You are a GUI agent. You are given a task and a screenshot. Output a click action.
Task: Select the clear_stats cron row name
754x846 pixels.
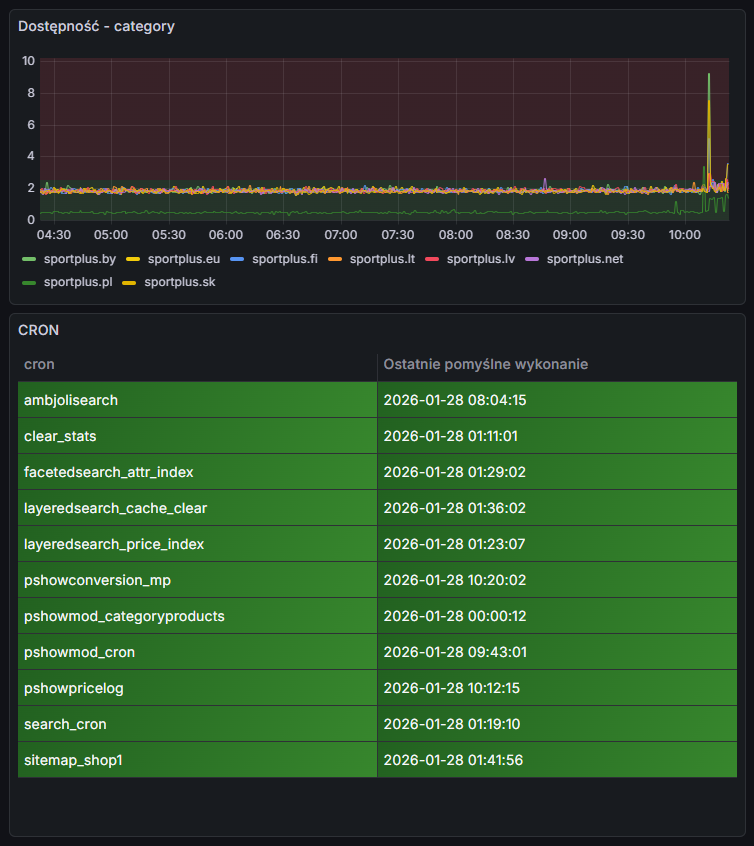pos(60,436)
